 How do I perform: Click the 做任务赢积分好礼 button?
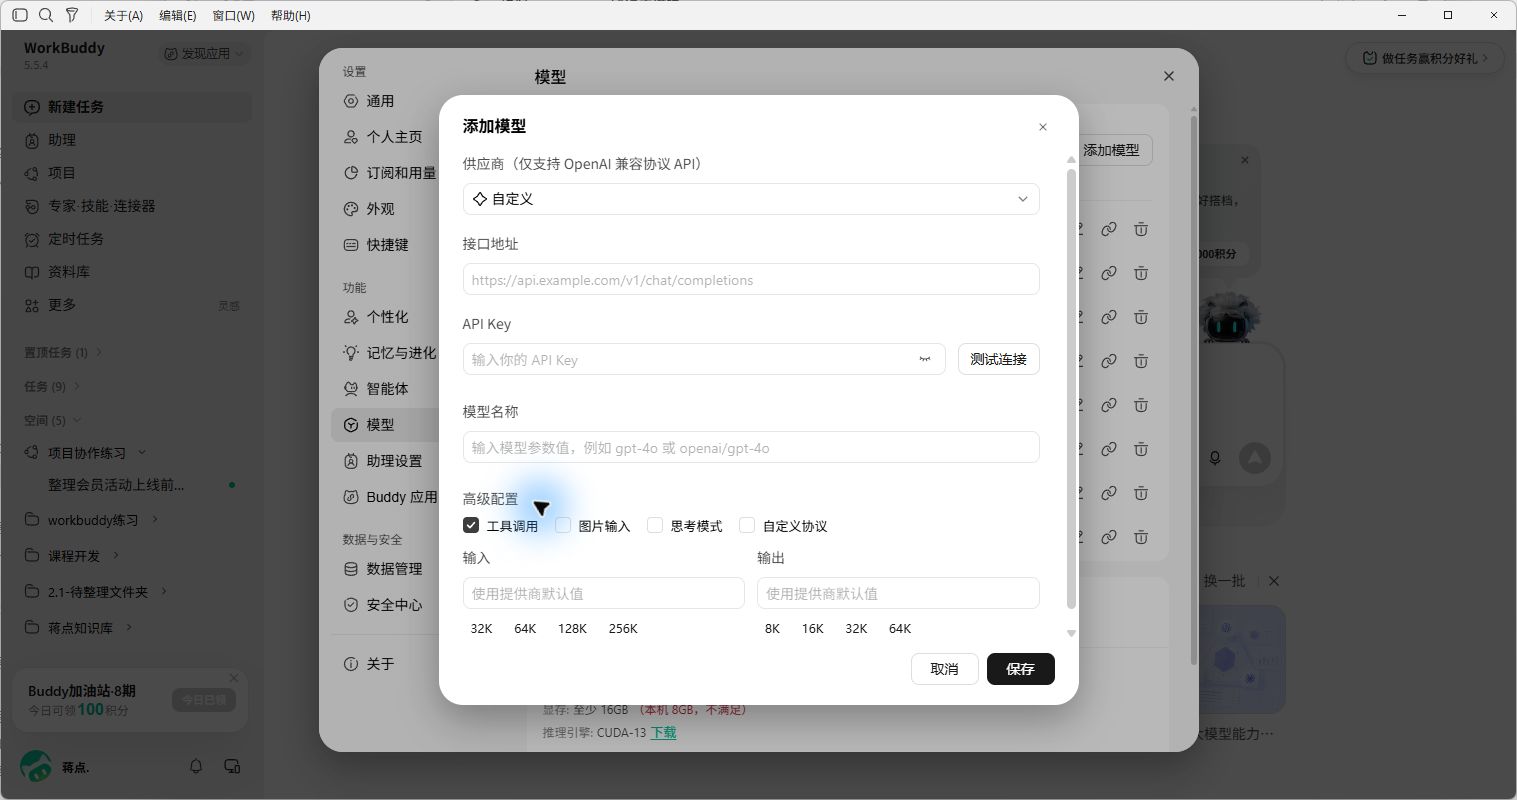click(x=1424, y=58)
